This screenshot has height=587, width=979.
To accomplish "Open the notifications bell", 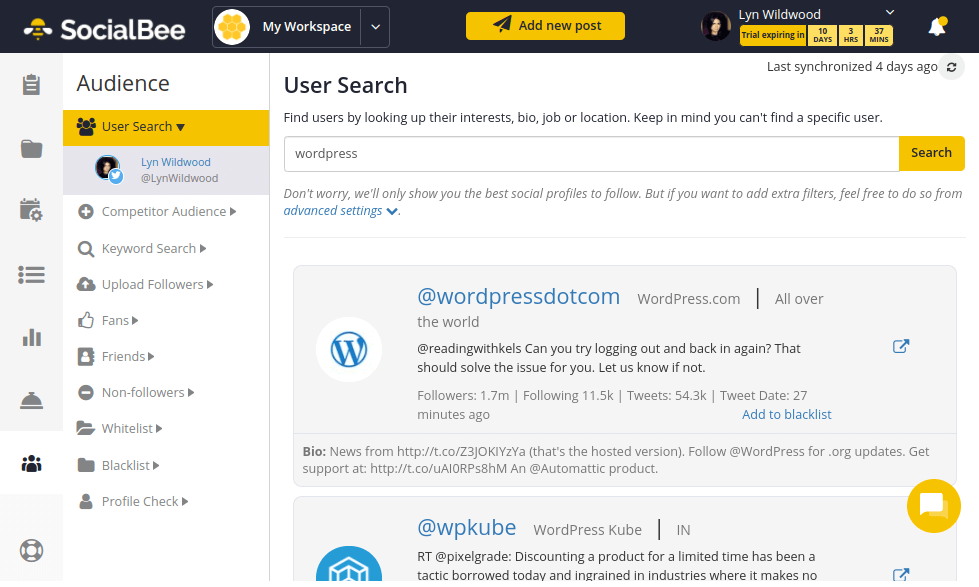I will click(x=937, y=26).
